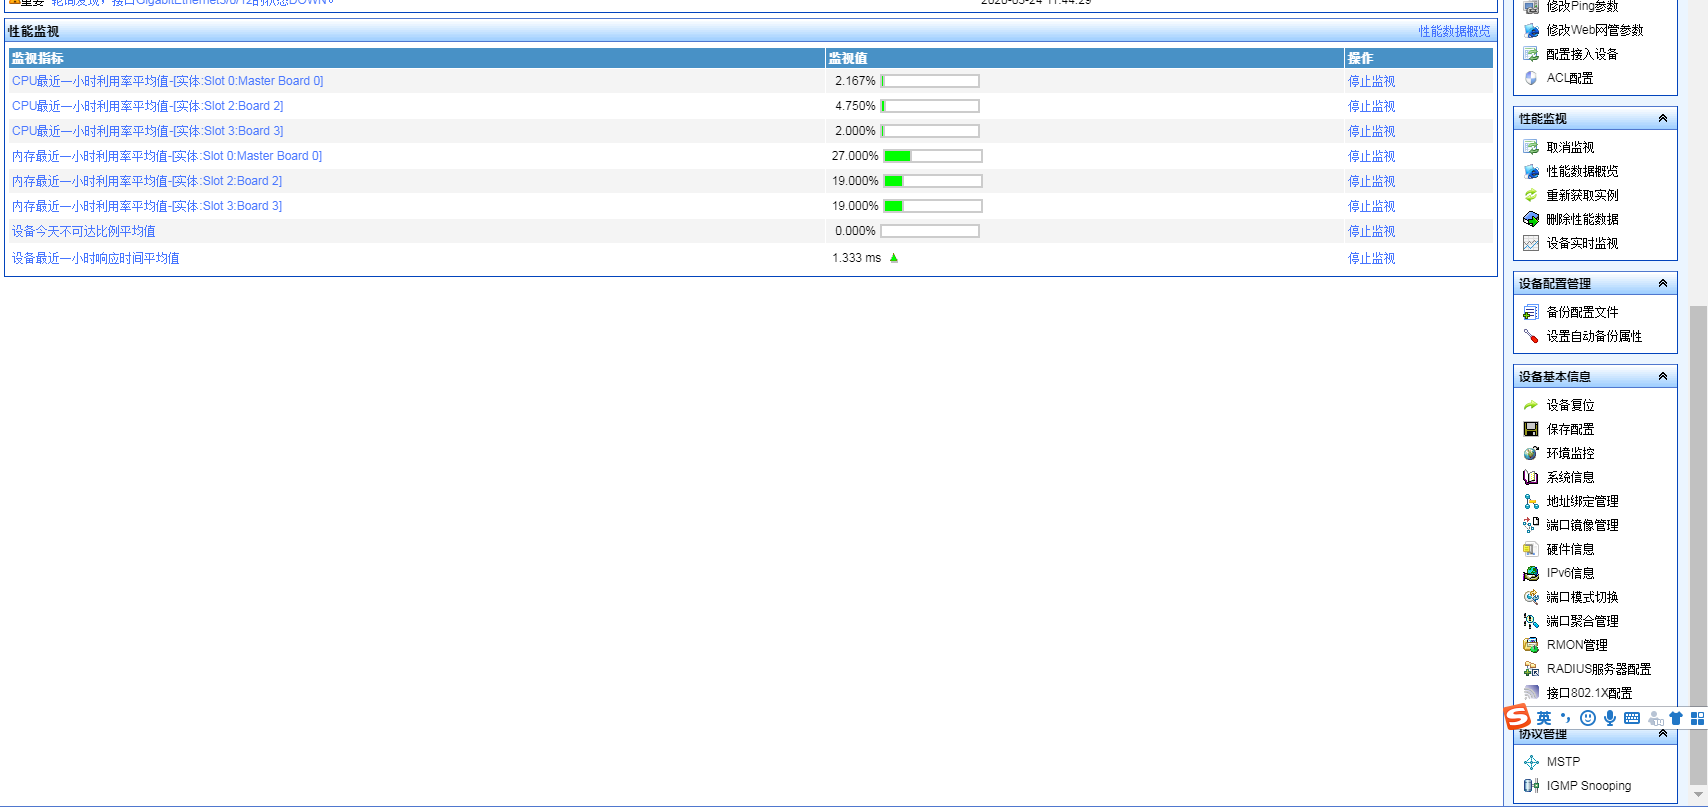Click the 端口镜像管理 icon
This screenshot has height=808, width=1708.
click(1530, 525)
